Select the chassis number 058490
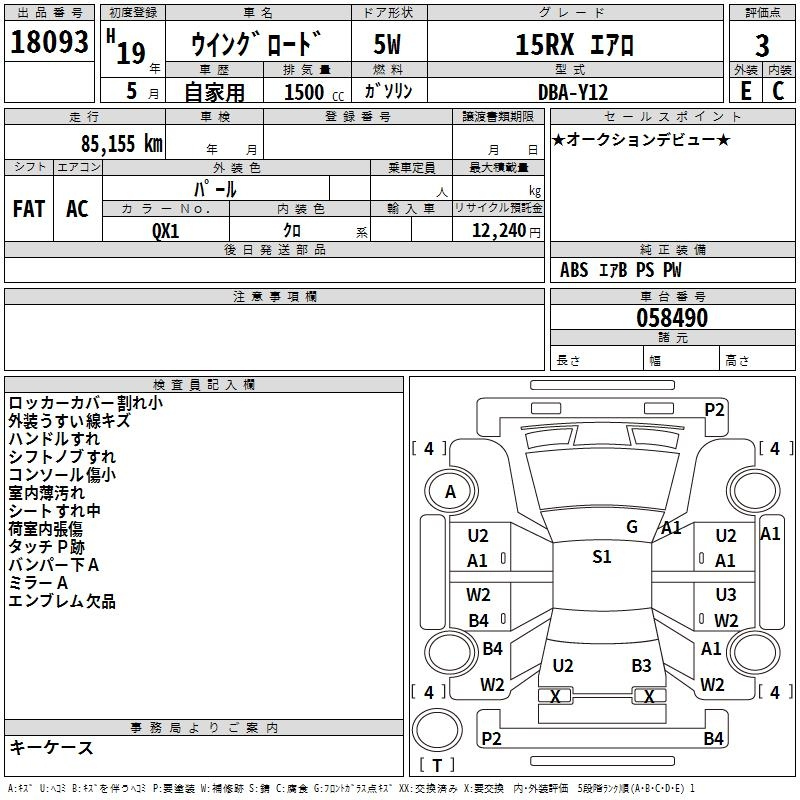 [x=672, y=319]
